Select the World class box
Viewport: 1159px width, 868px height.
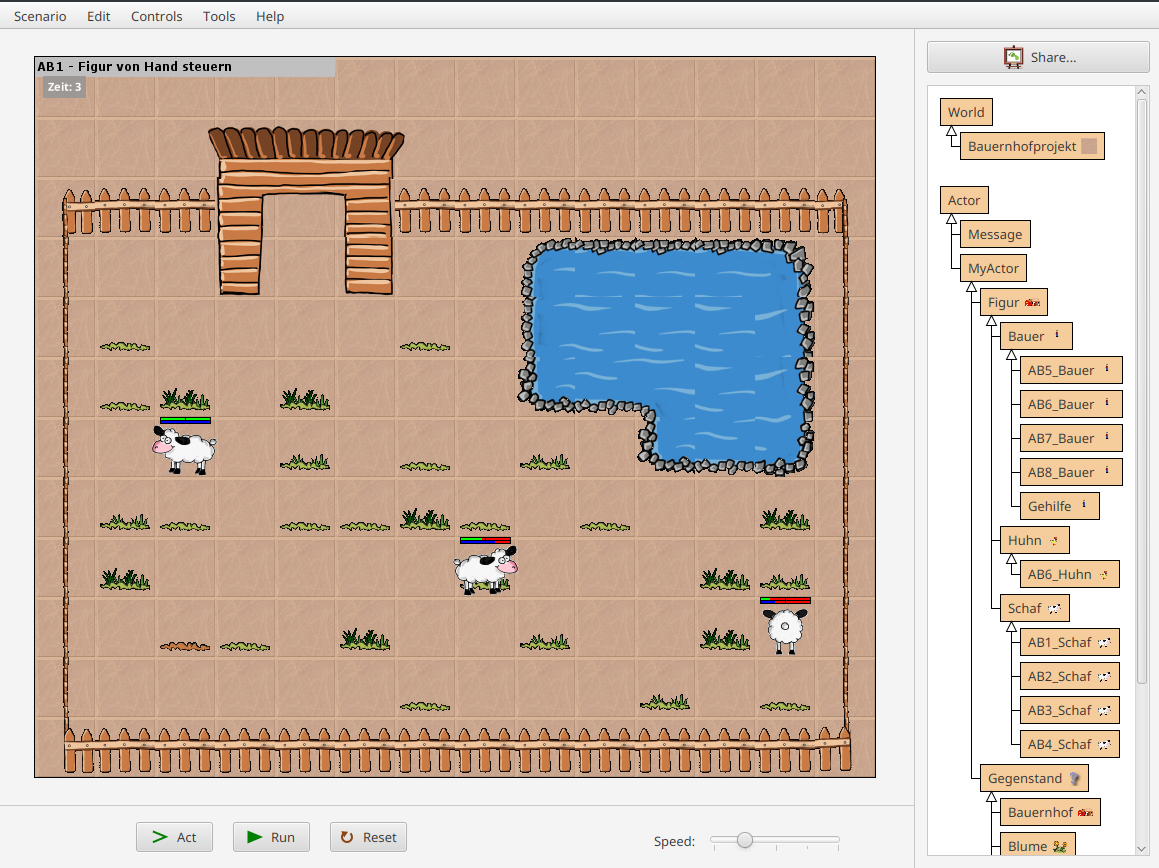pos(966,112)
